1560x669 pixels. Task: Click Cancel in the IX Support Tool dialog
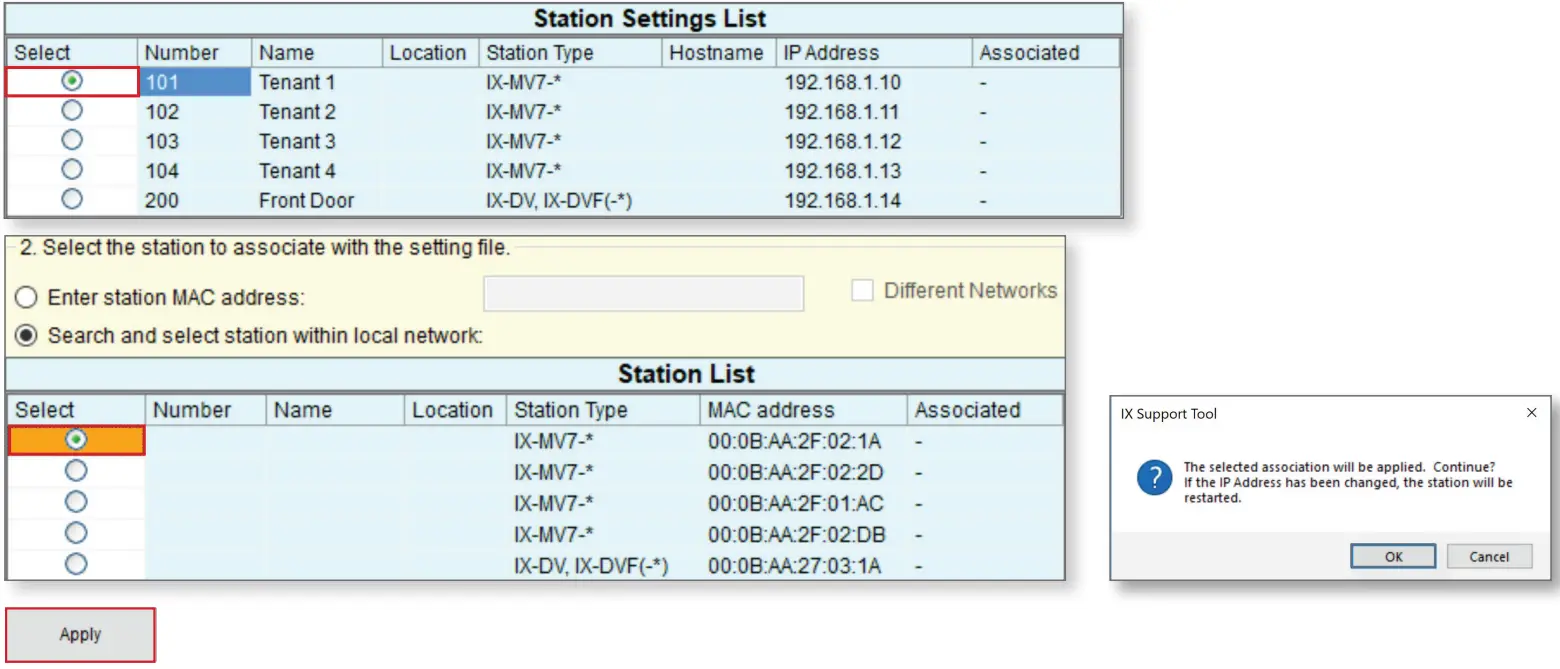[x=1489, y=556]
